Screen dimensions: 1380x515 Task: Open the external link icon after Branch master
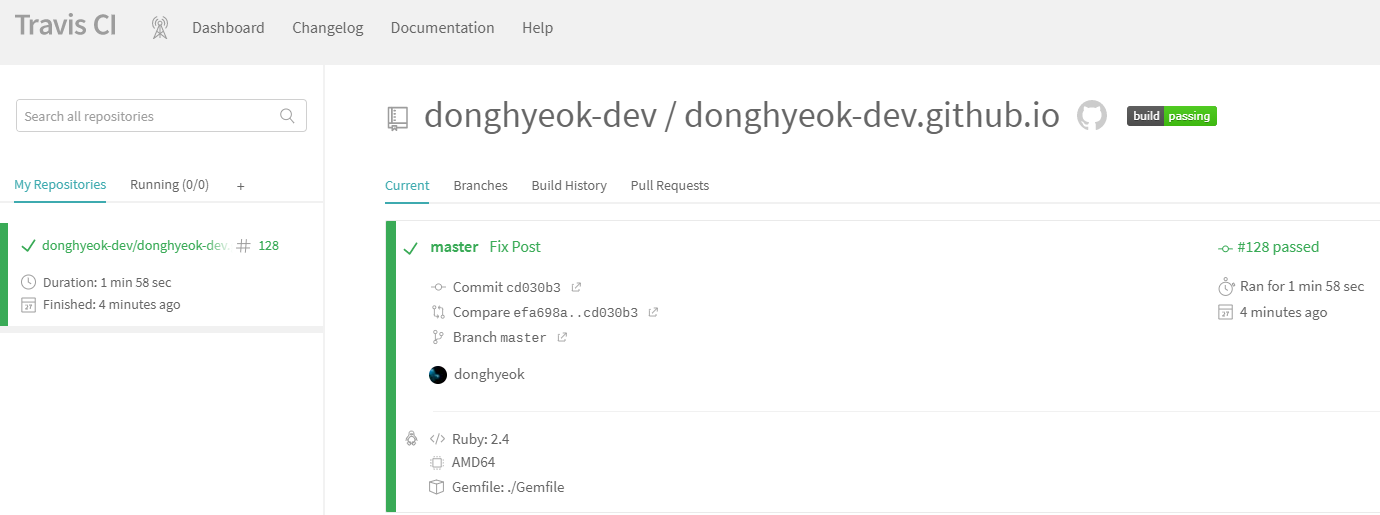click(x=562, y=337)
